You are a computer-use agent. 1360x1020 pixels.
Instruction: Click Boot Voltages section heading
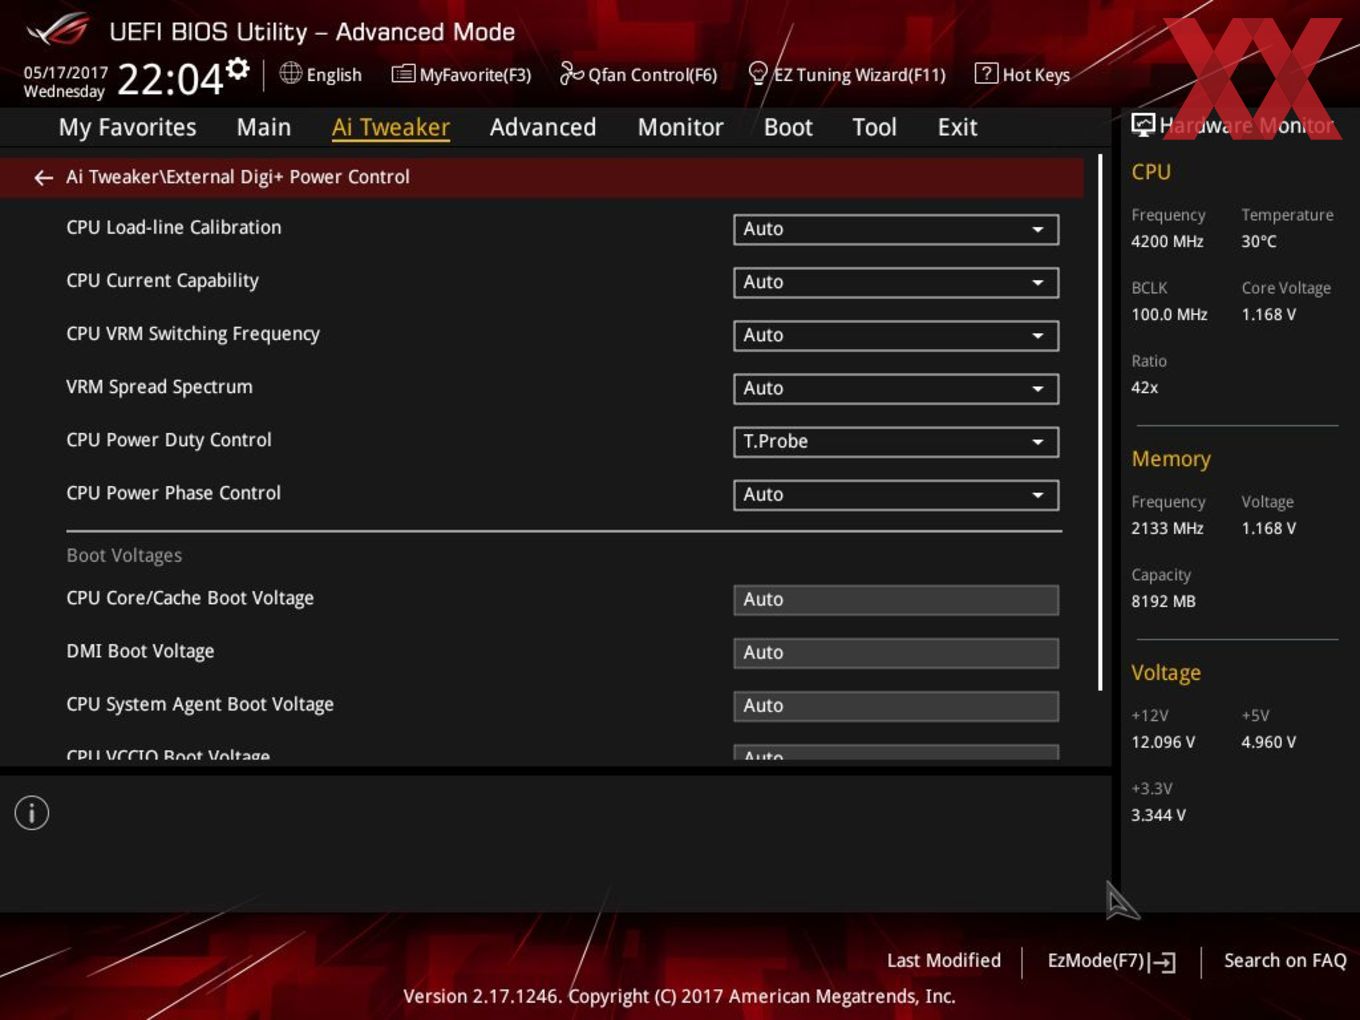[124, 555]
